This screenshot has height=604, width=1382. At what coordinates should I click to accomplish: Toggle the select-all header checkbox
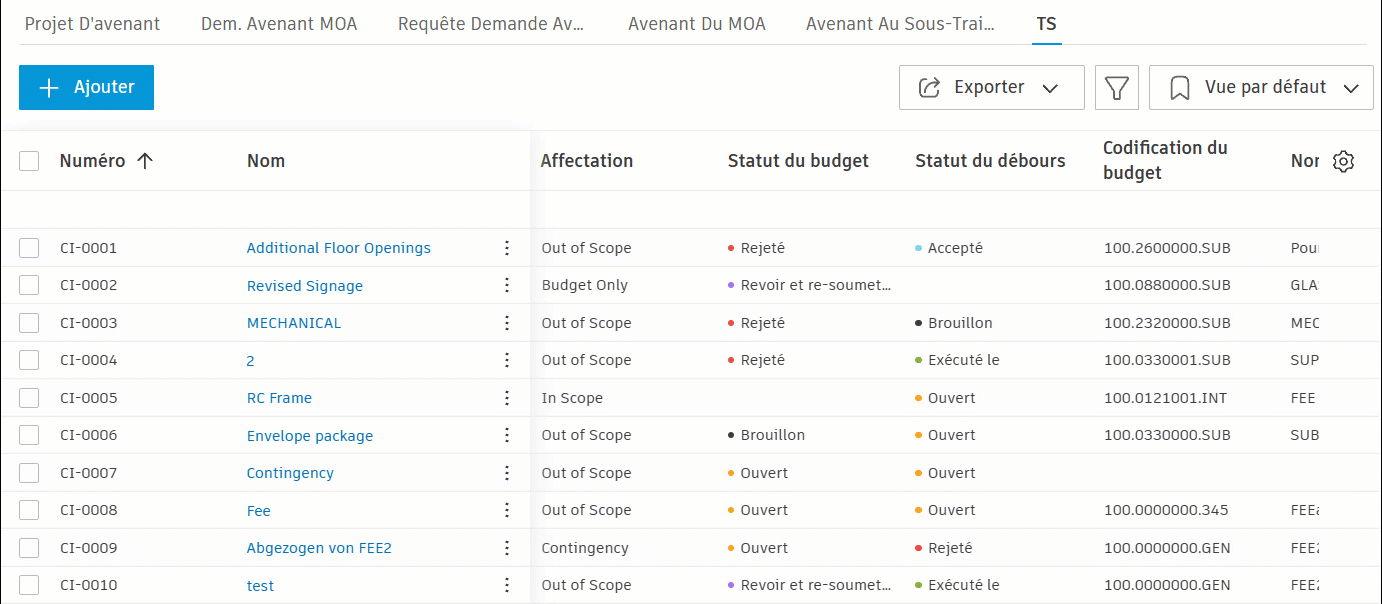pyautogui.click(x=29, y=161)
